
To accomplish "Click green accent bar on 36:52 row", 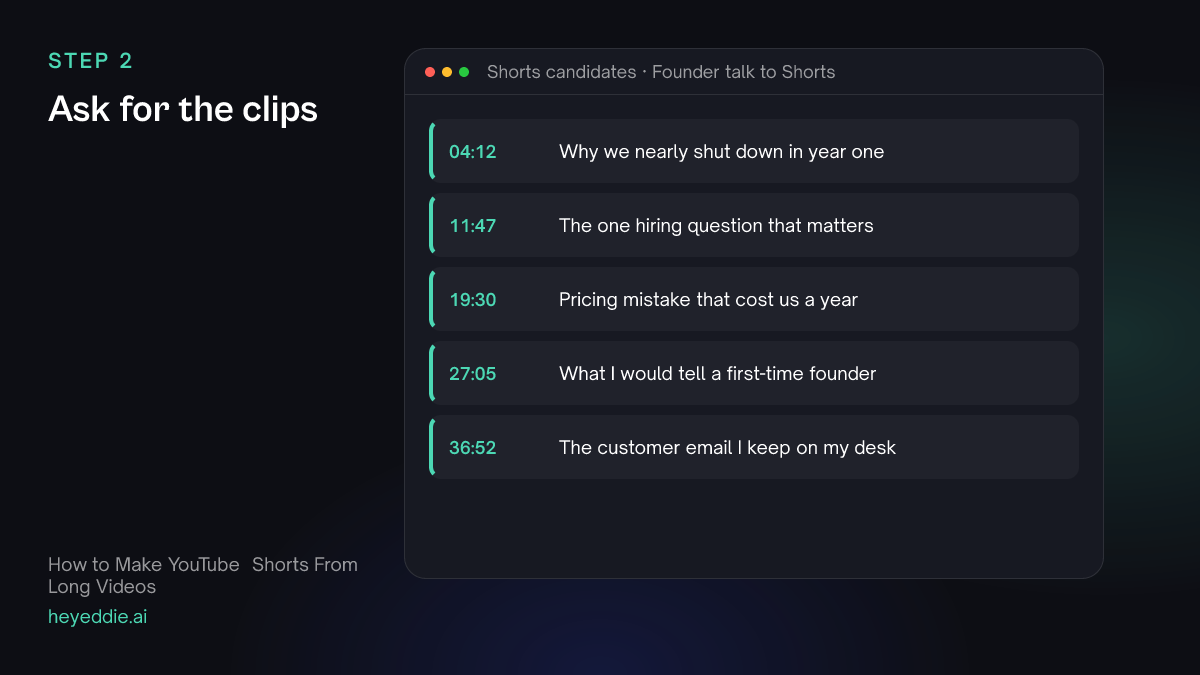I will 432,447.
